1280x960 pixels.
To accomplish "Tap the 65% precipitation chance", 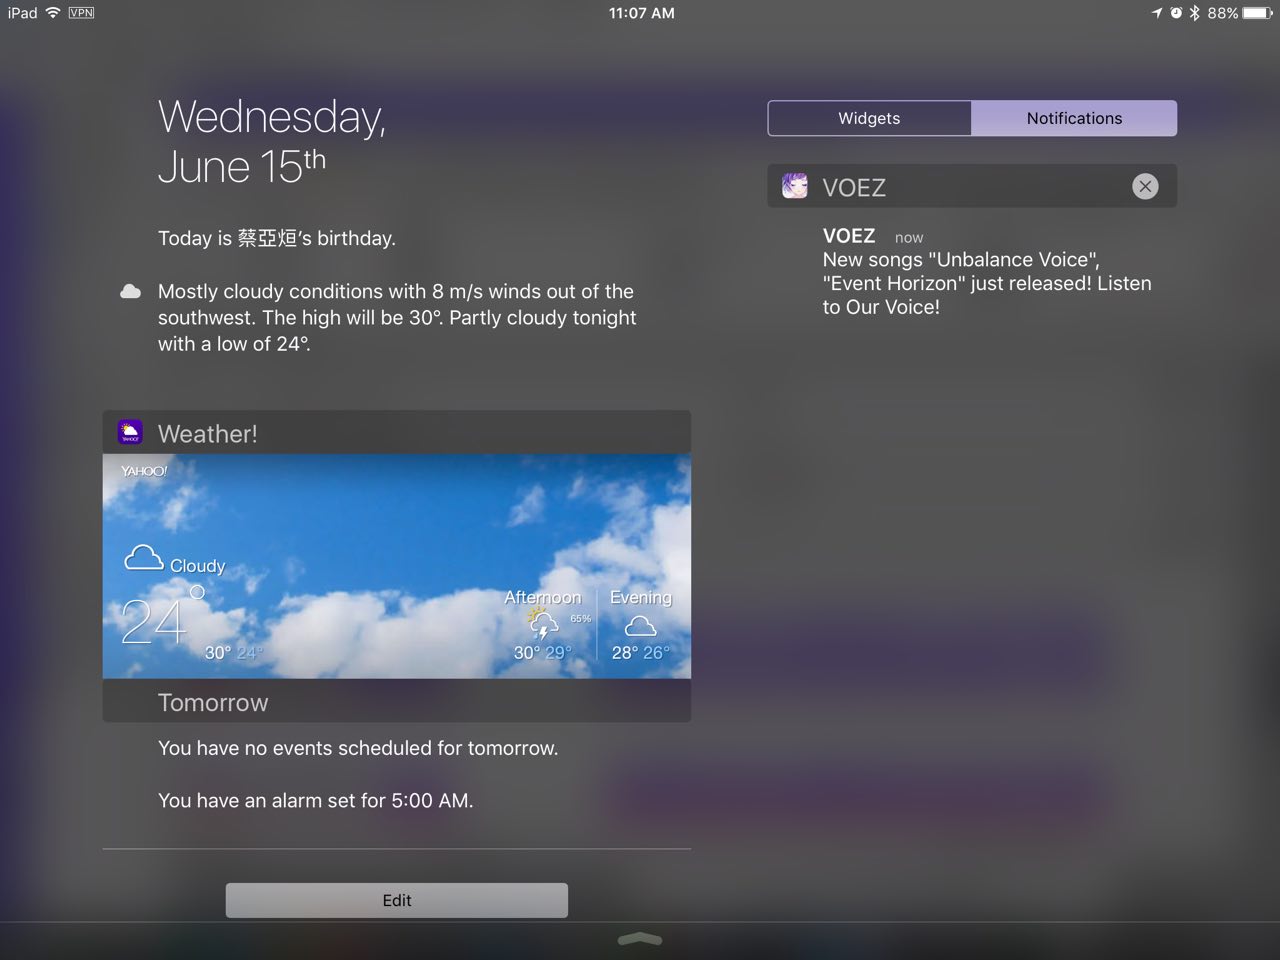I will coord(581,619).
